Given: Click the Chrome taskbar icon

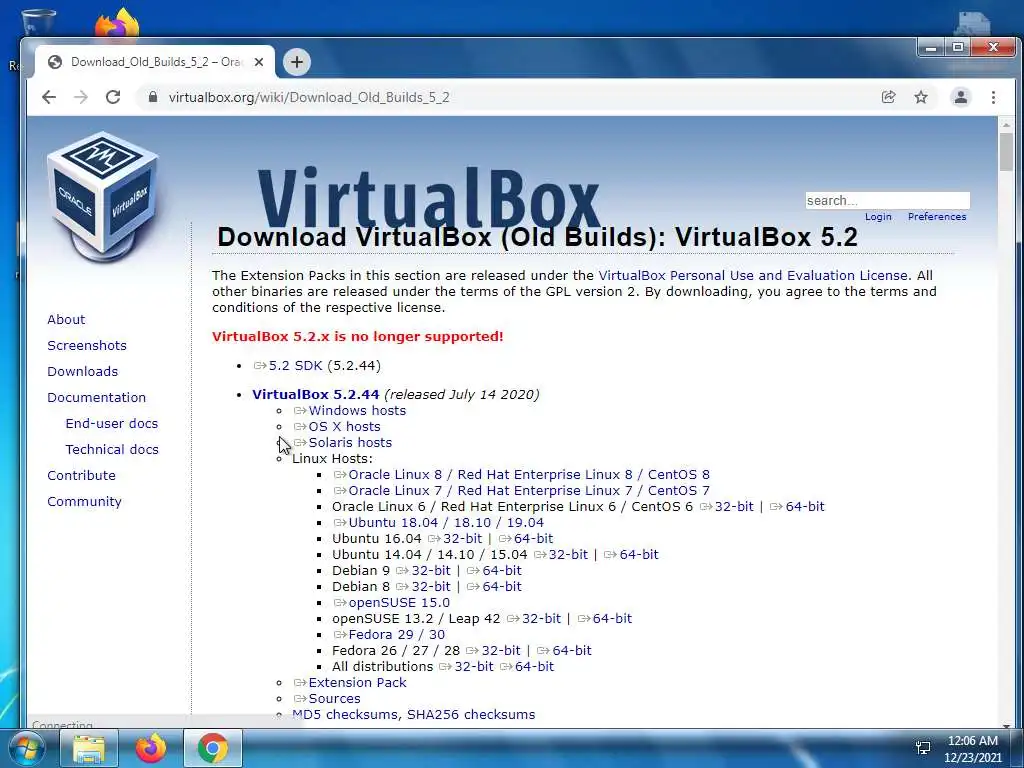Looking at the screenshot, I should coord(213,749).
